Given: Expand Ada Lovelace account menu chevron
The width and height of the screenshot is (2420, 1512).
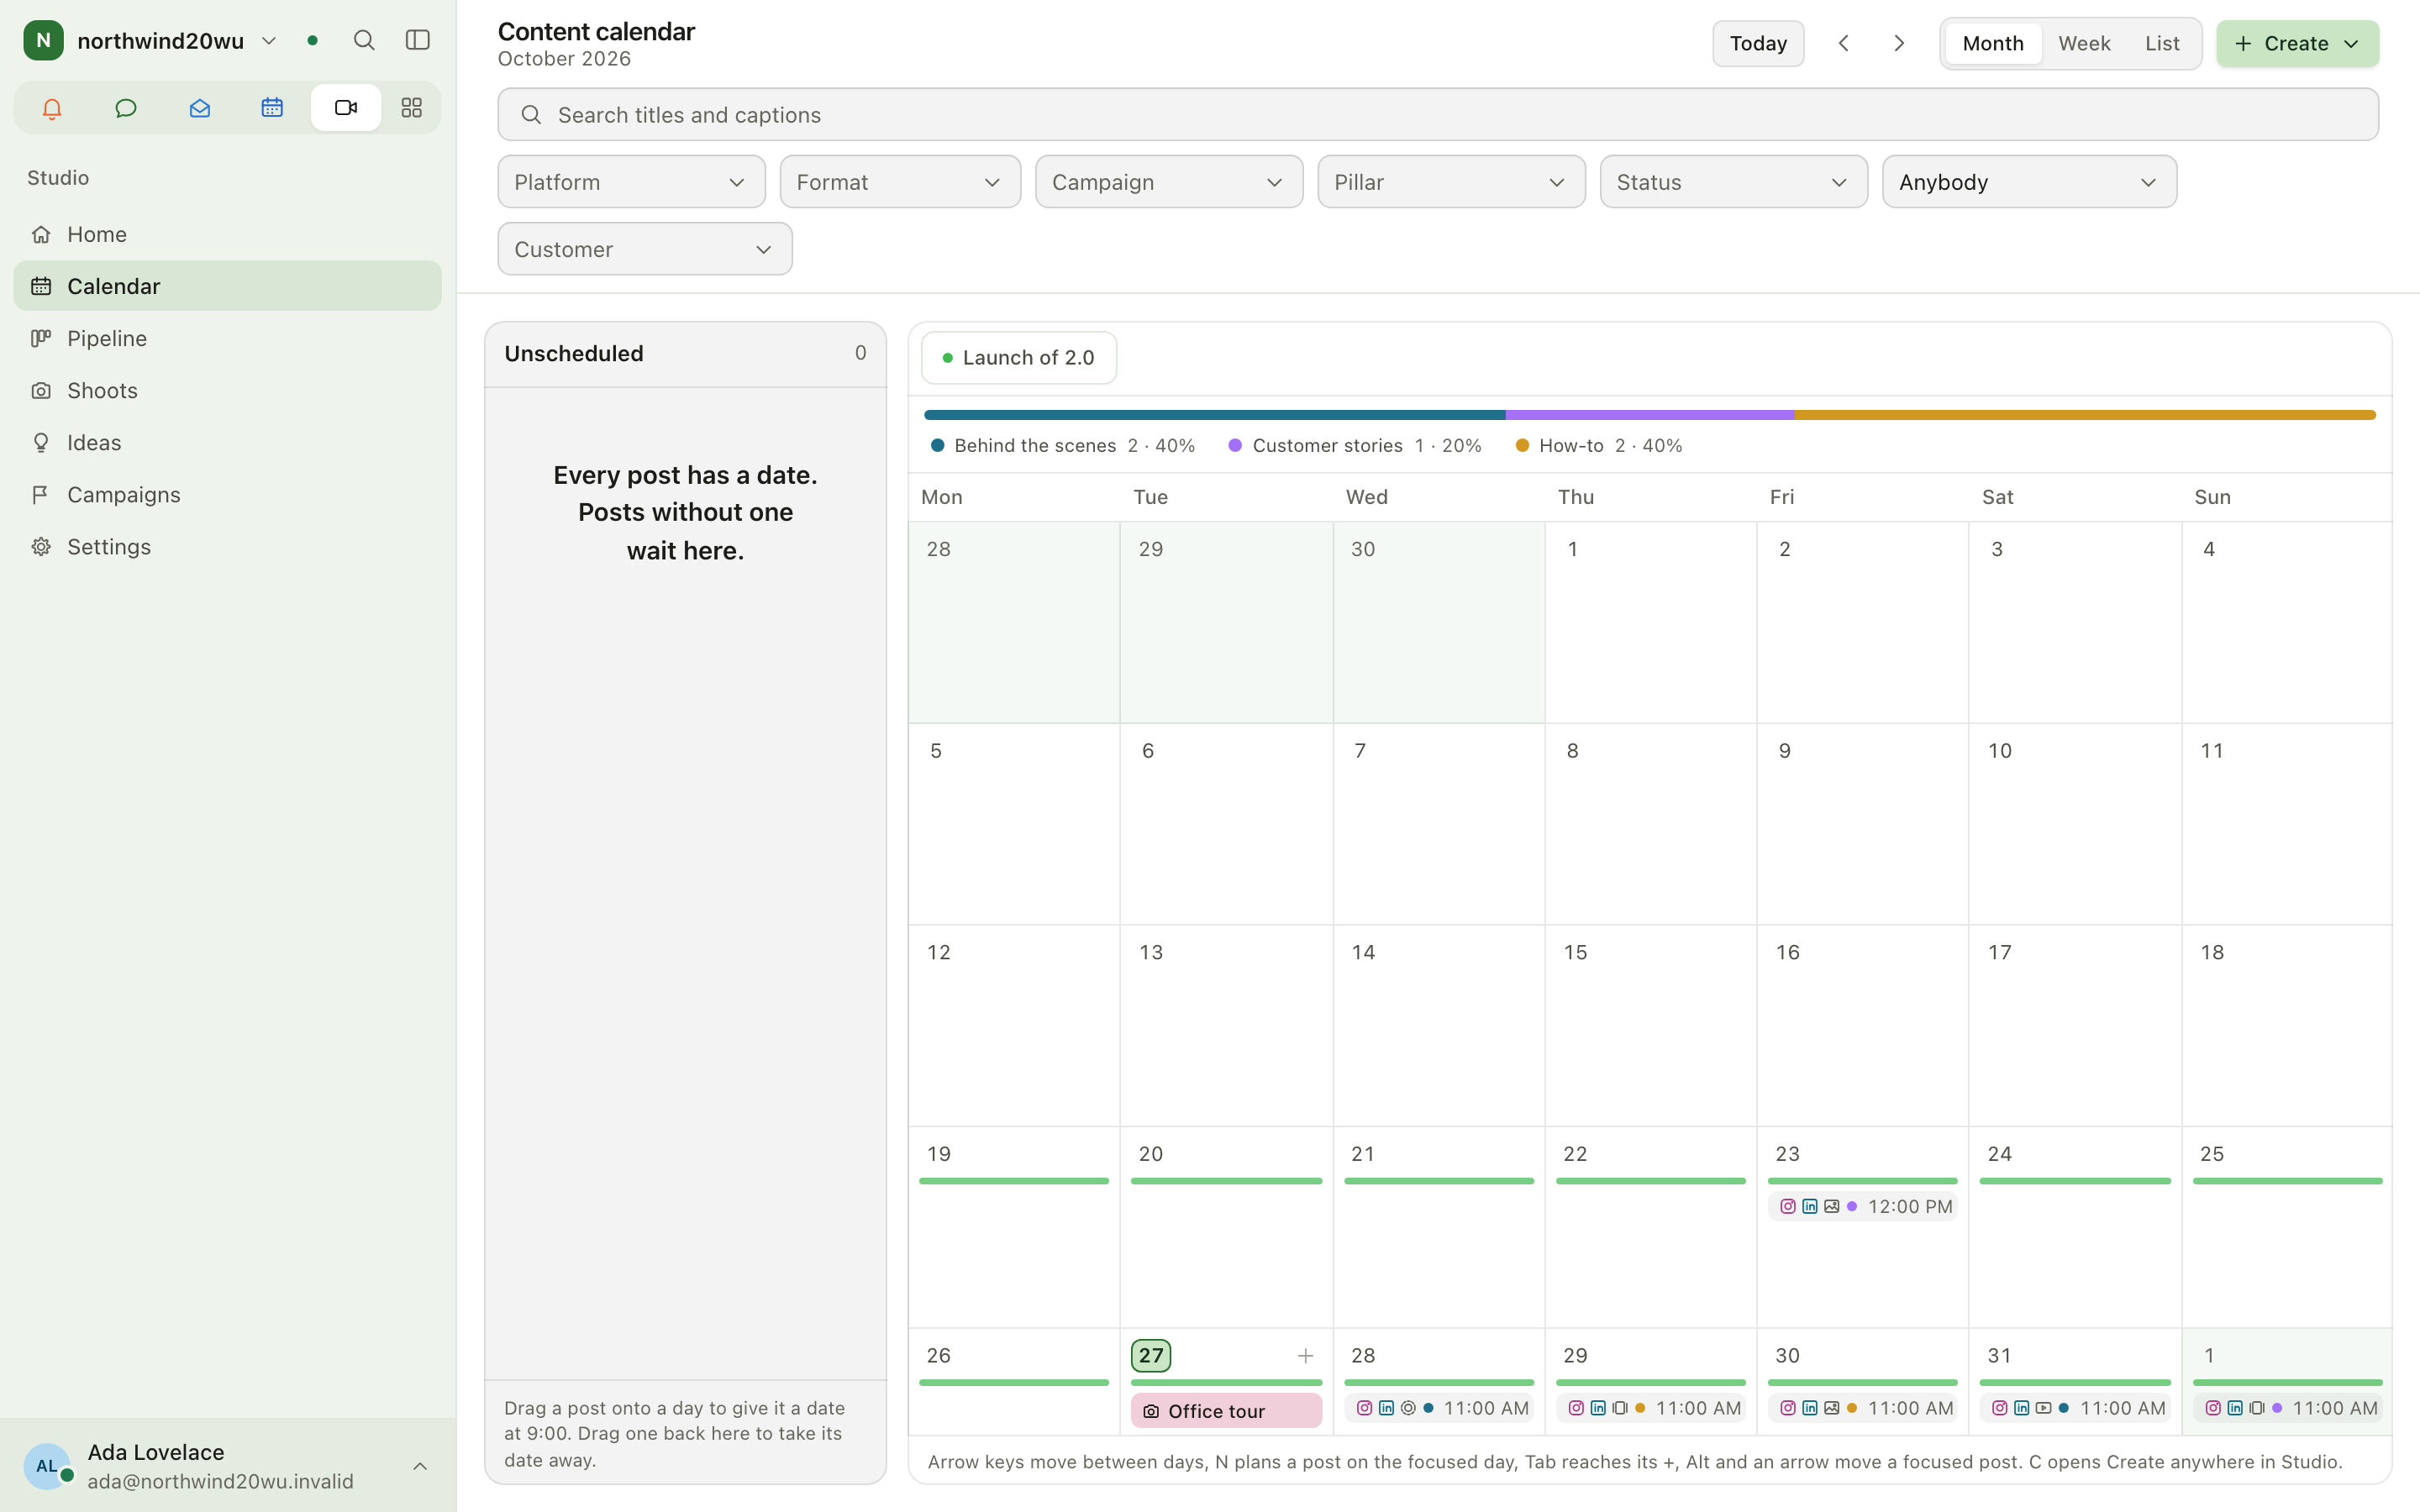Looking at the screenshot, I should (x=420, y=1466).
